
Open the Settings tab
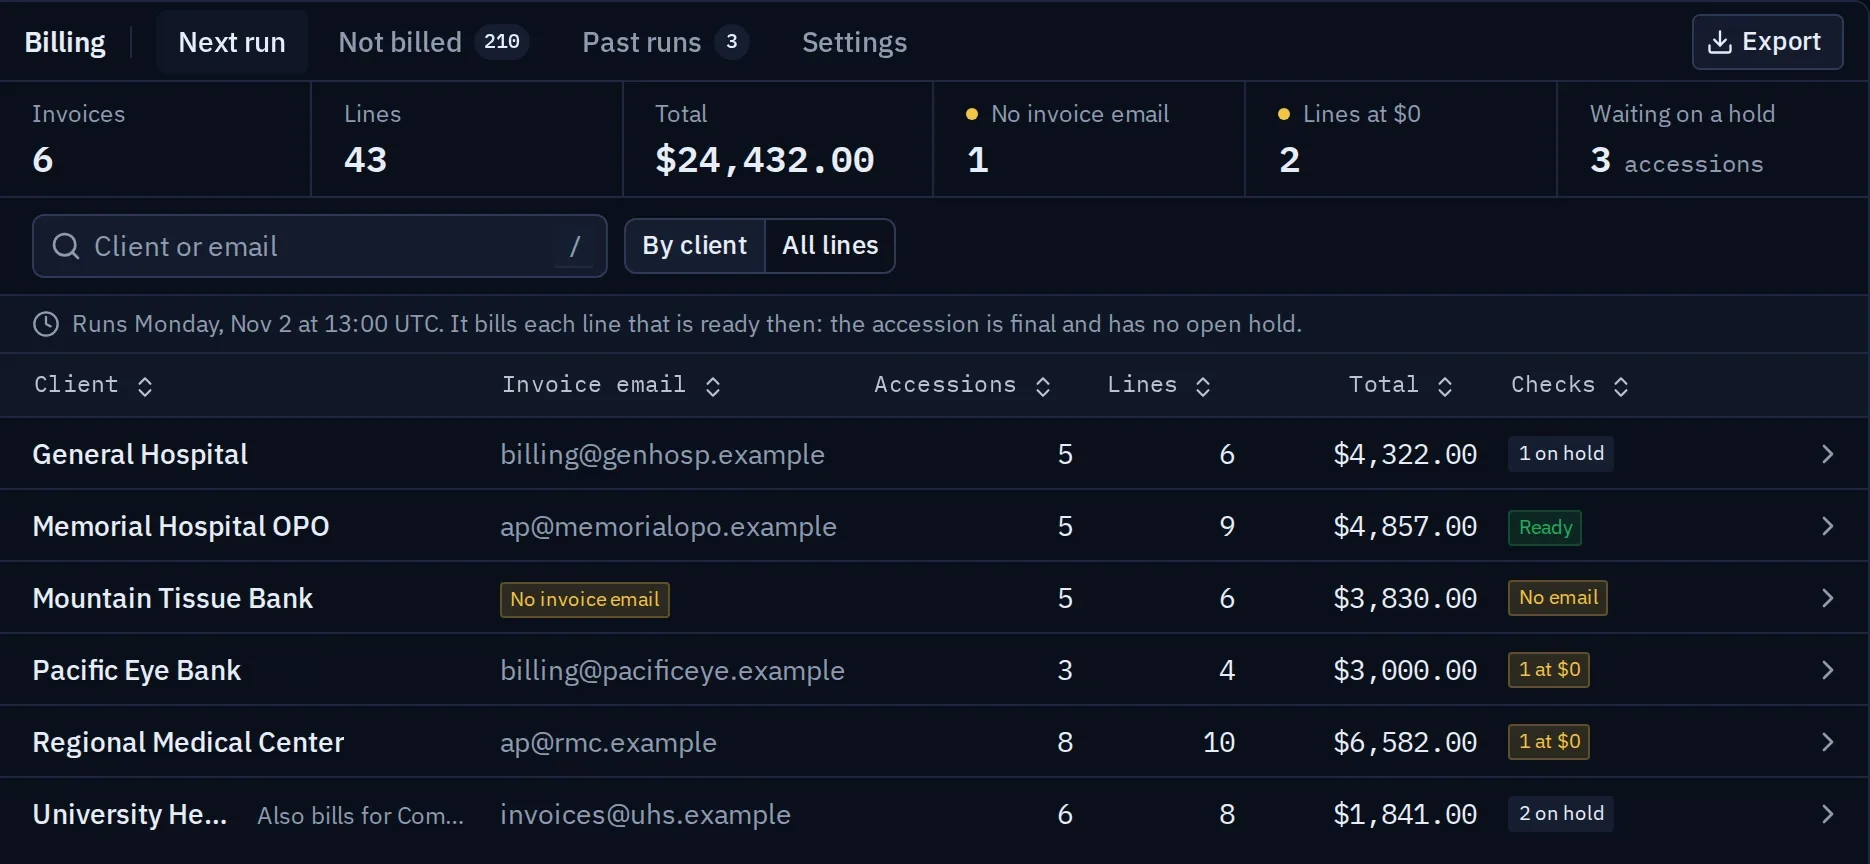tap(854, 42)
